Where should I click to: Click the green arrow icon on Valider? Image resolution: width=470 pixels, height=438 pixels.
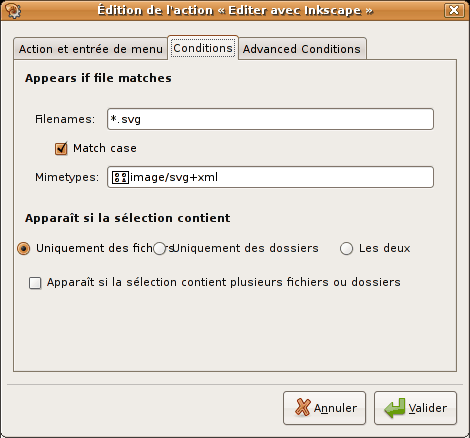(395, 407)
